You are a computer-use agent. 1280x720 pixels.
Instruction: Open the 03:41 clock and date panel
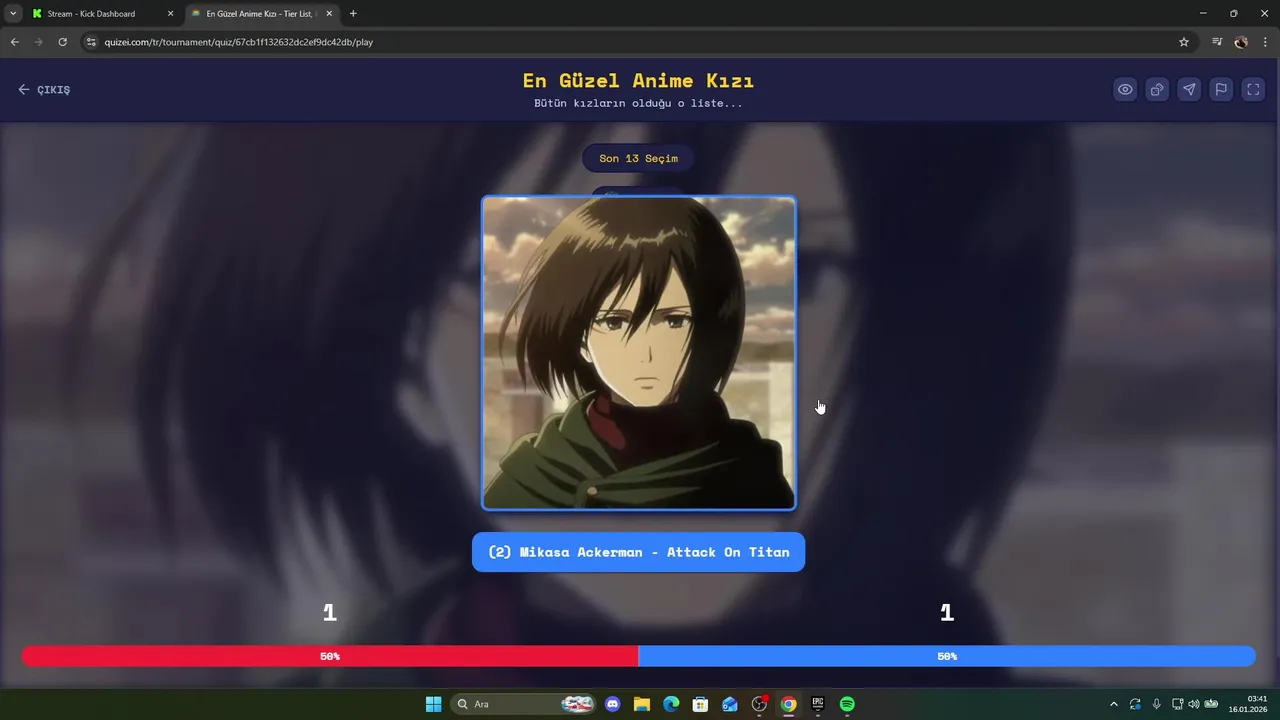[x=1248, y=704]
